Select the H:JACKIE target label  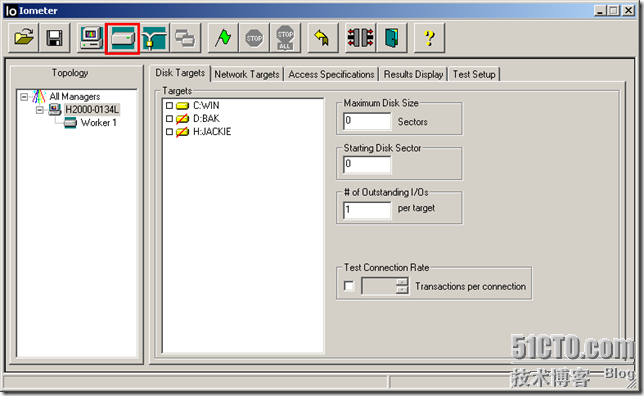click(x=212, y=132)
